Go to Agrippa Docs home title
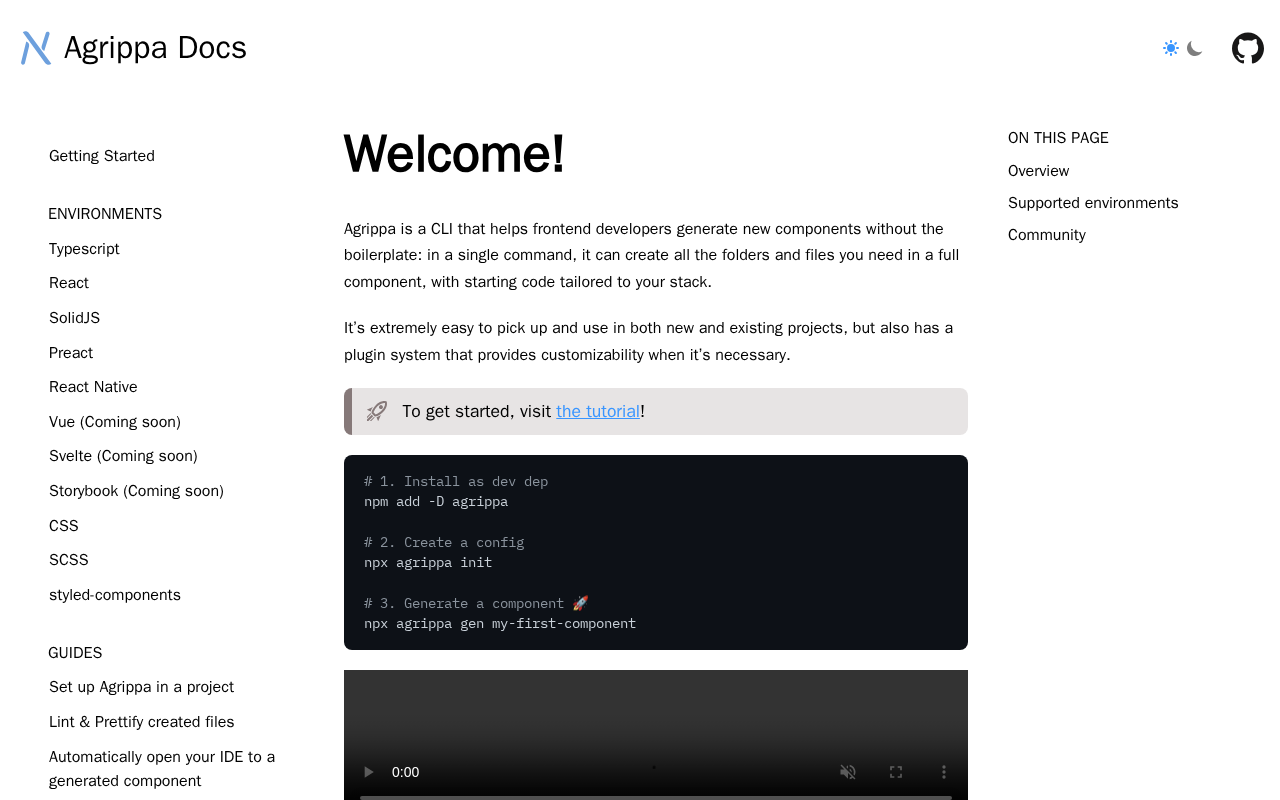This screenshot has height=800, width=1280. pos(155,48)
